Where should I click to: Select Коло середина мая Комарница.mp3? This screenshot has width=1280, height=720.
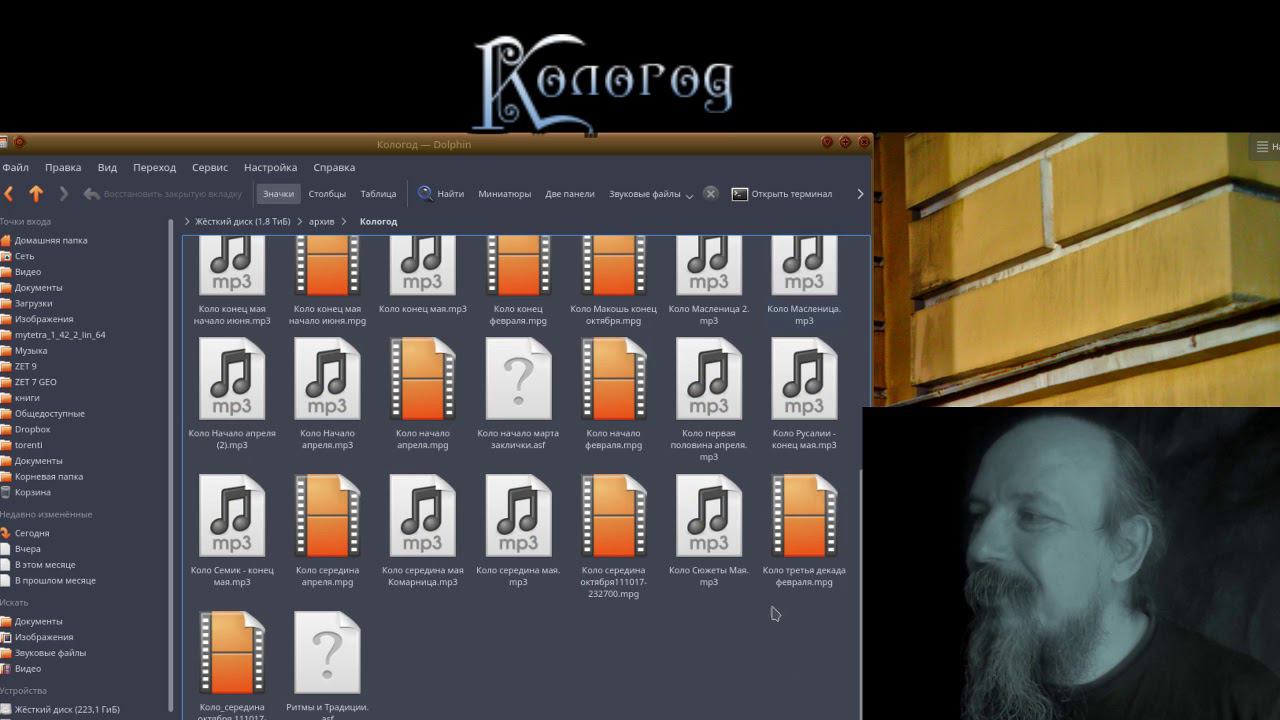(x=423, y=531)
